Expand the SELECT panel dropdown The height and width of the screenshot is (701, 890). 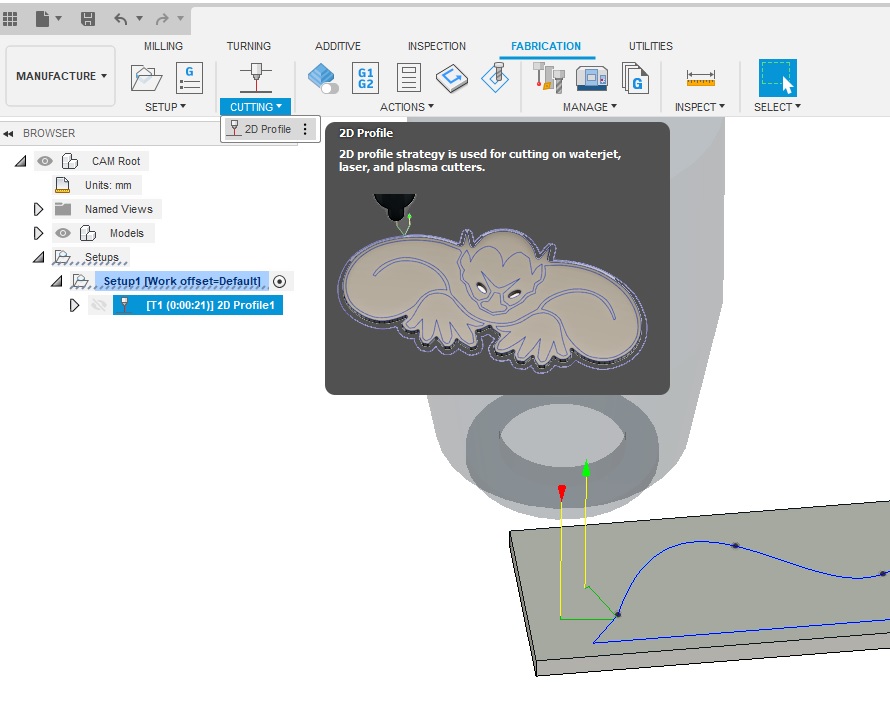[x=777, y=107]
